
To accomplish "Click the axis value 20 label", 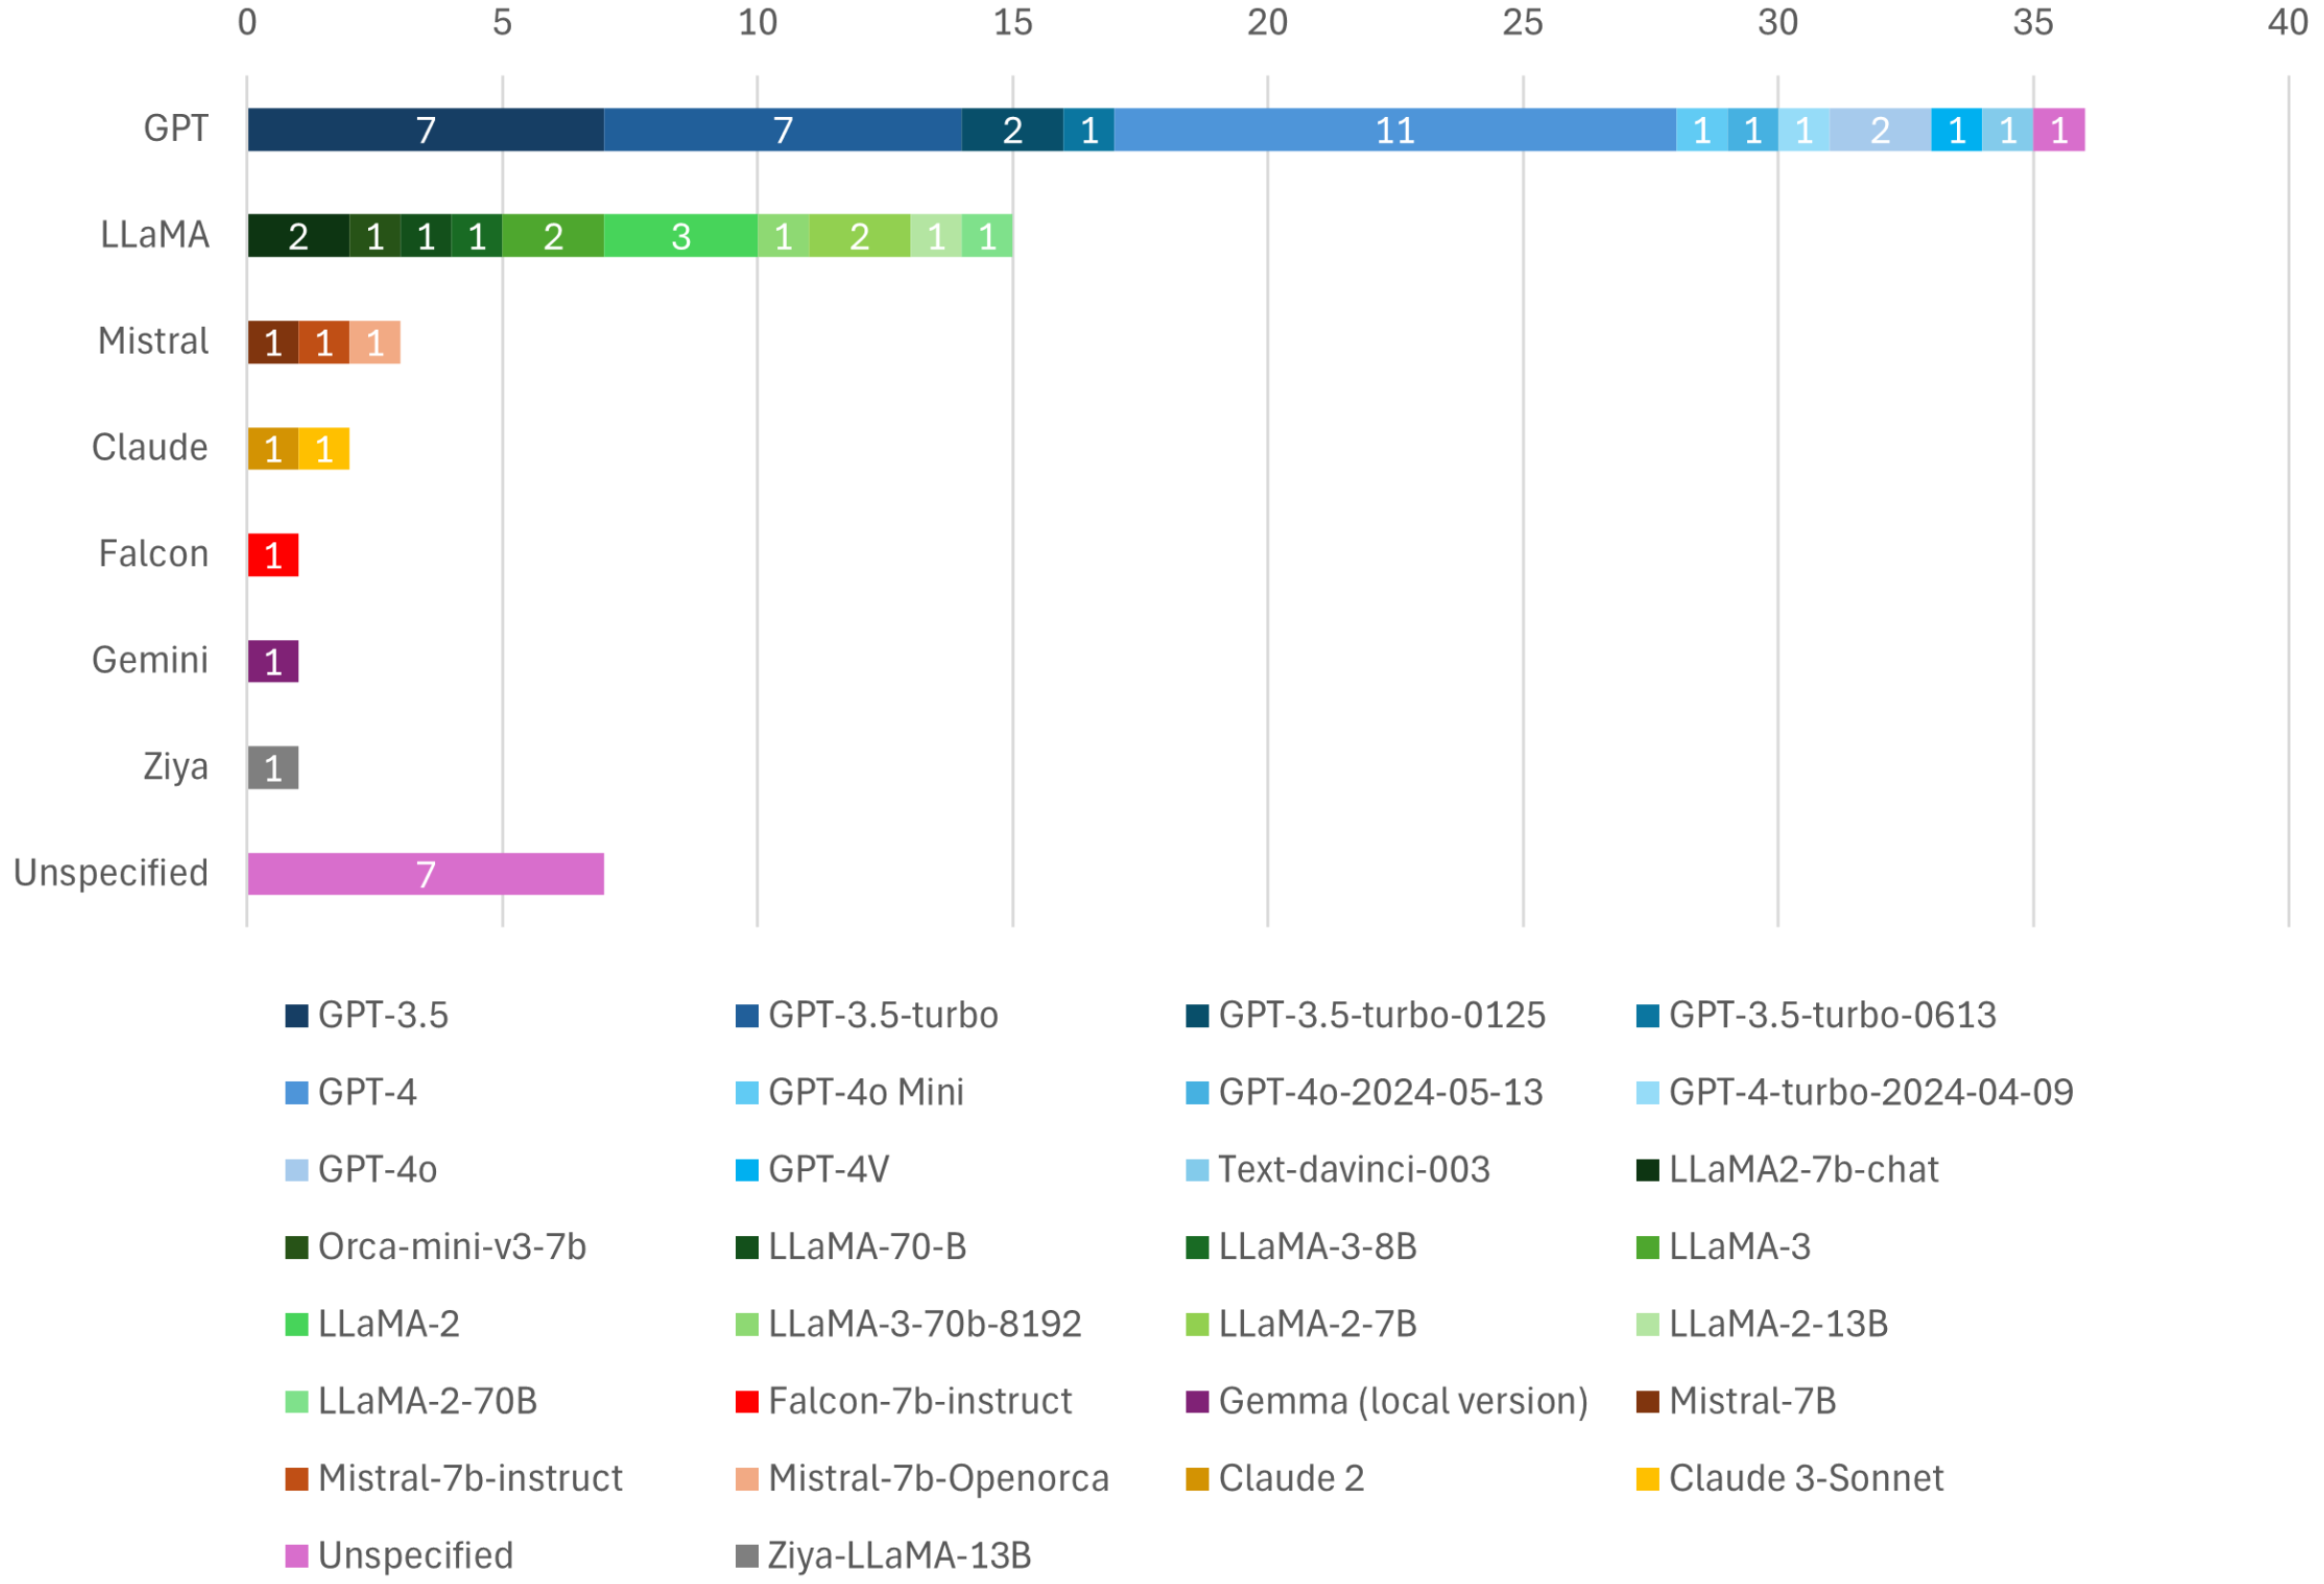I will tap(1267, 22).
